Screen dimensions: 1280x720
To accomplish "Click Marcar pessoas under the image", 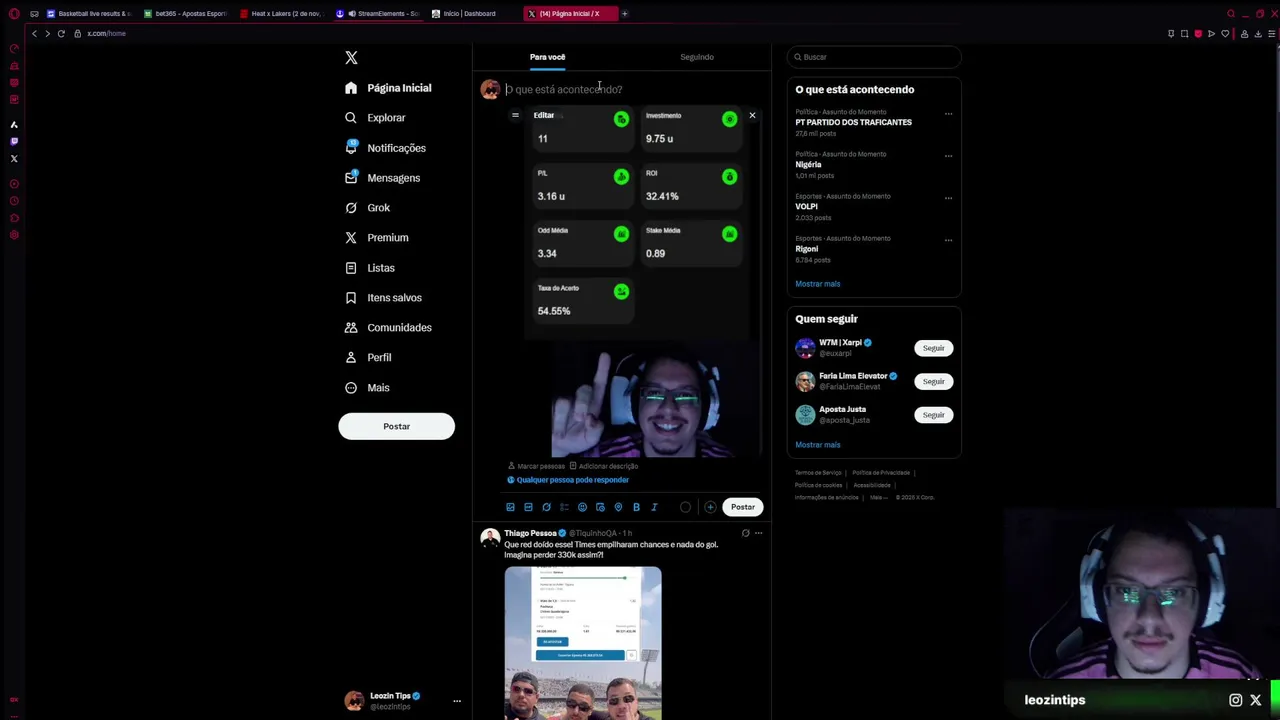I will click(x=537, y=466).
